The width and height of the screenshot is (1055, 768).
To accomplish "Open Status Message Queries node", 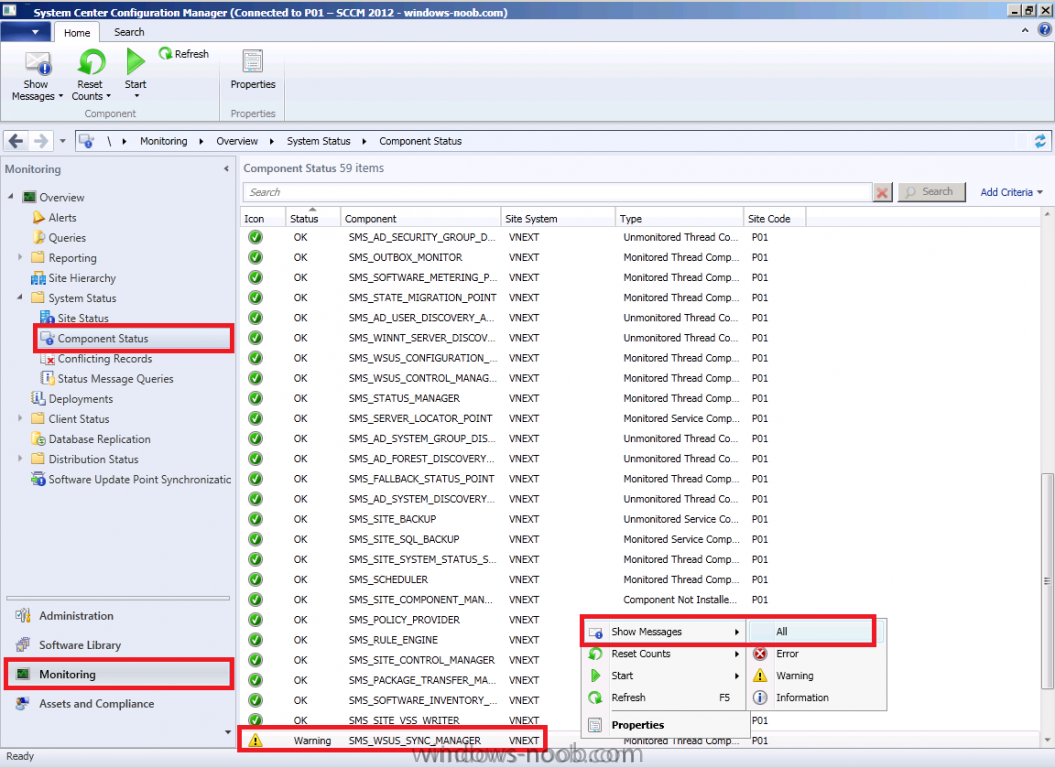I will point(115,379).
